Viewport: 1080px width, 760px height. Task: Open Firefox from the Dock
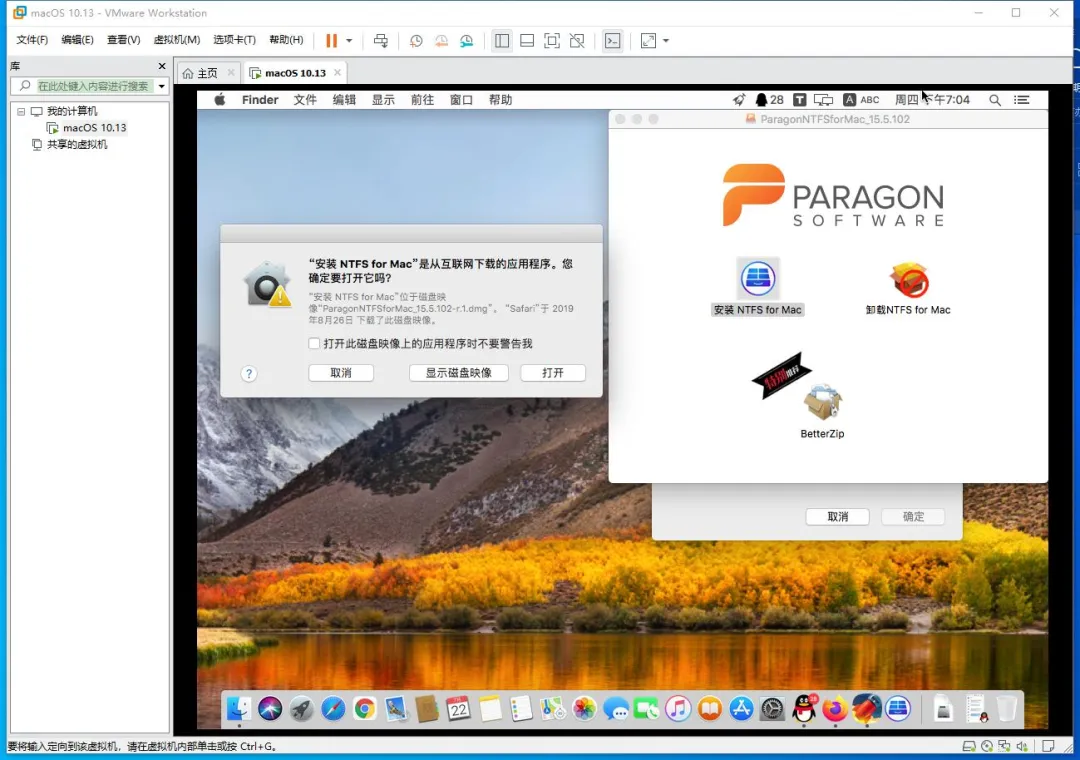tap(835, 708)
